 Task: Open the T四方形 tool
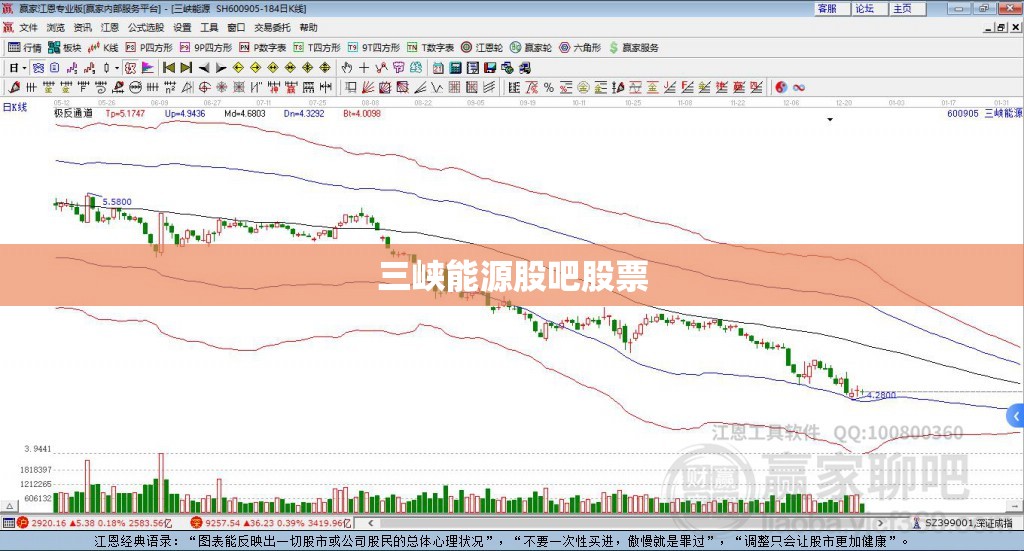click(317, 48)
